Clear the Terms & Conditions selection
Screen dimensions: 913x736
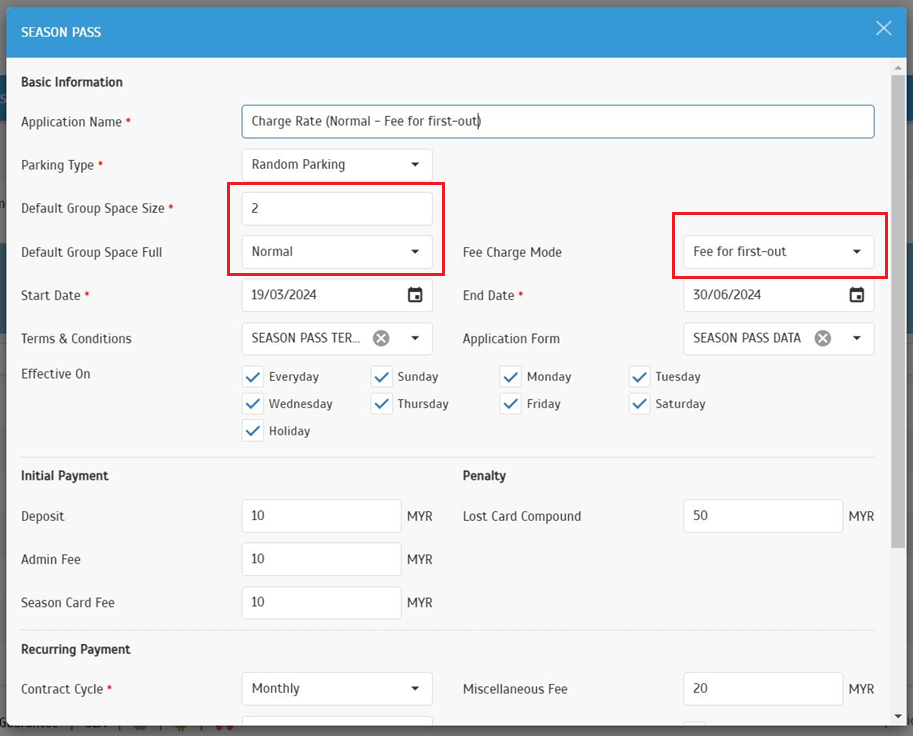pos(381,339)
